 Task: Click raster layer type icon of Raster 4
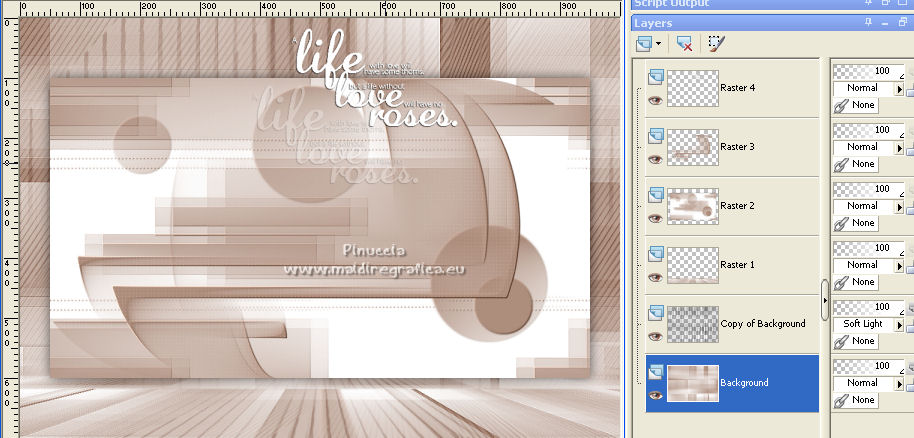(x=656, y=76)
